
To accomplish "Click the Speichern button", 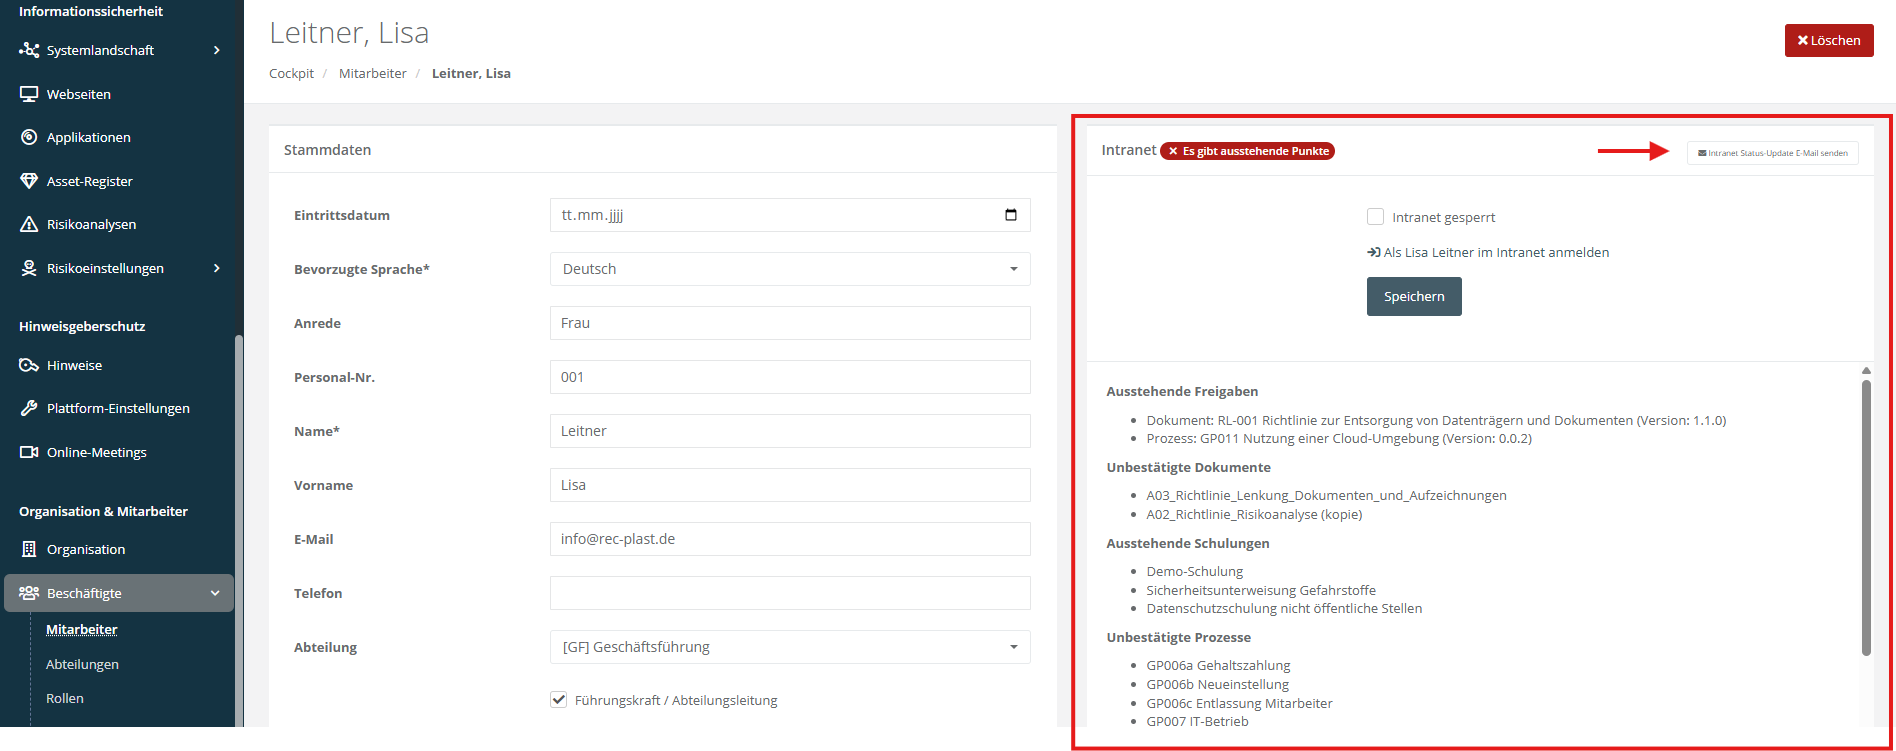I will (1413, 297).
